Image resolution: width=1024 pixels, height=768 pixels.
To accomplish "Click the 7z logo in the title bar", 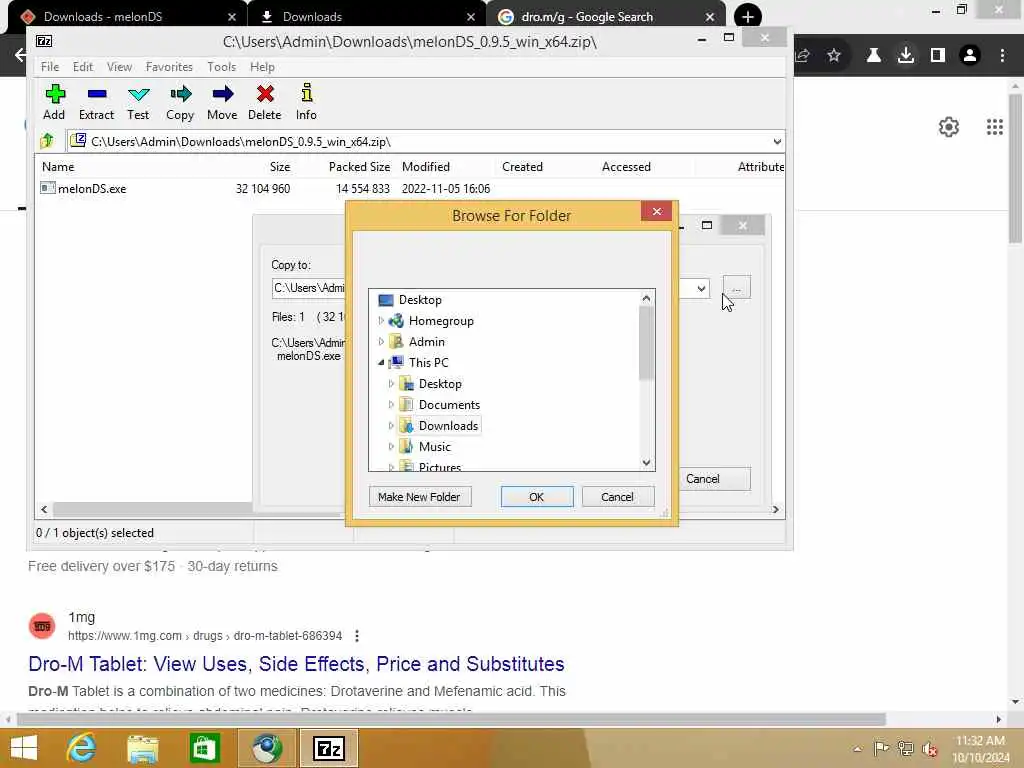I will (x=44, y=41).
